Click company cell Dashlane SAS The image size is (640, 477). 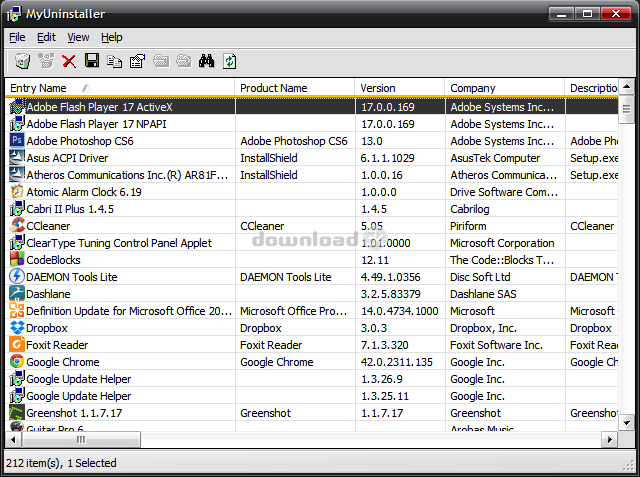[483, 294]
